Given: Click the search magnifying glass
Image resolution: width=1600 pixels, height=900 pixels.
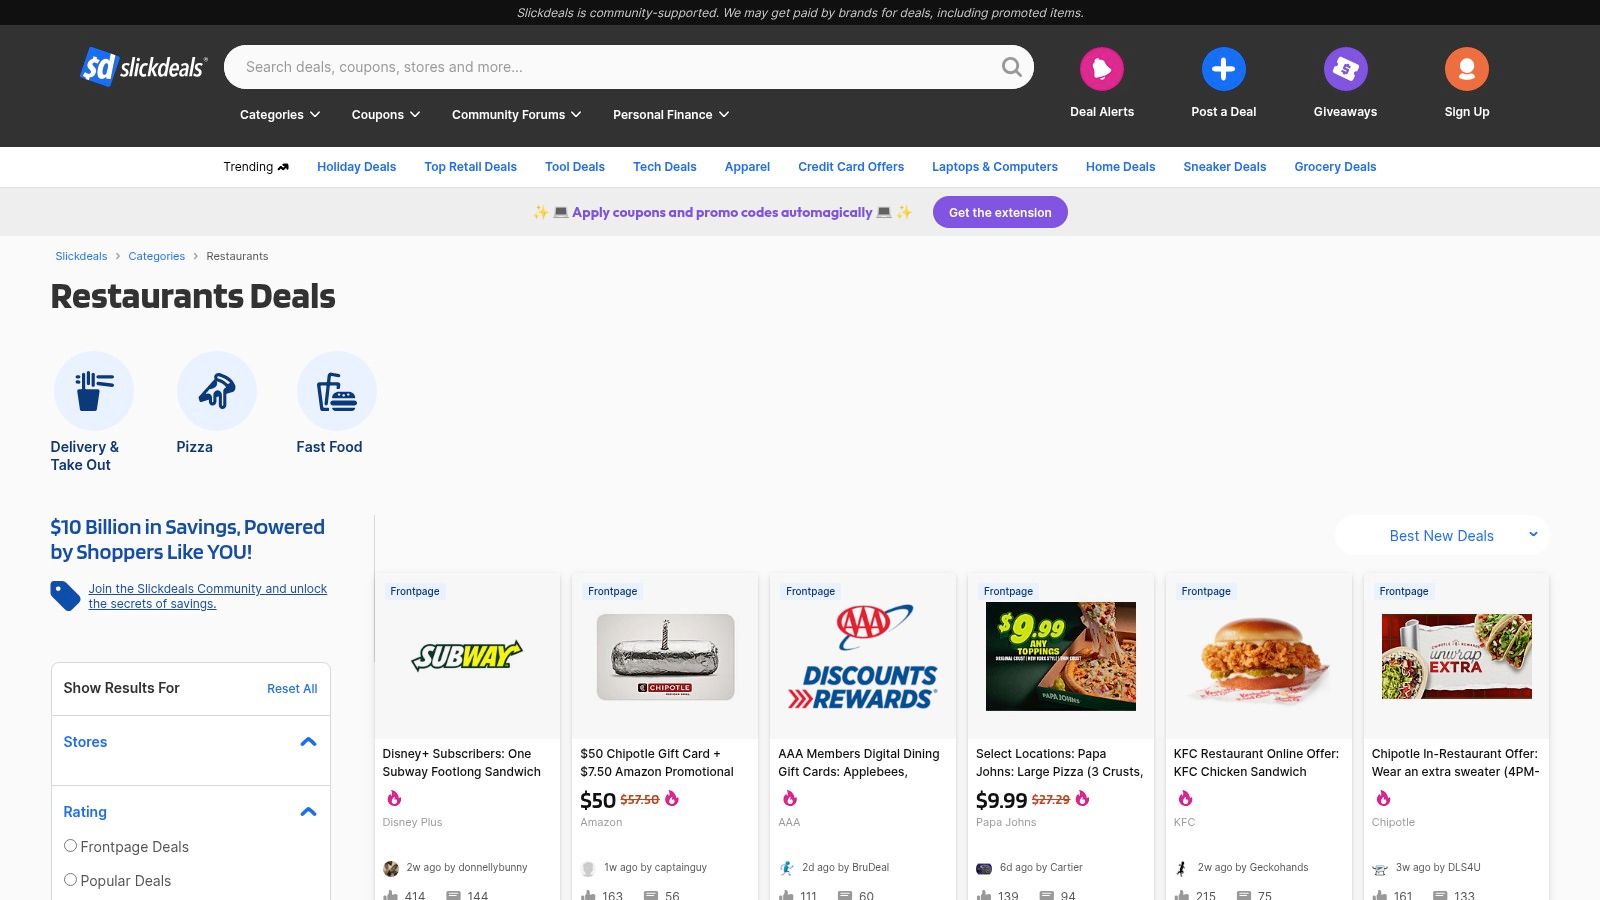Looking at the screenshot, I should coord(1011,67).
